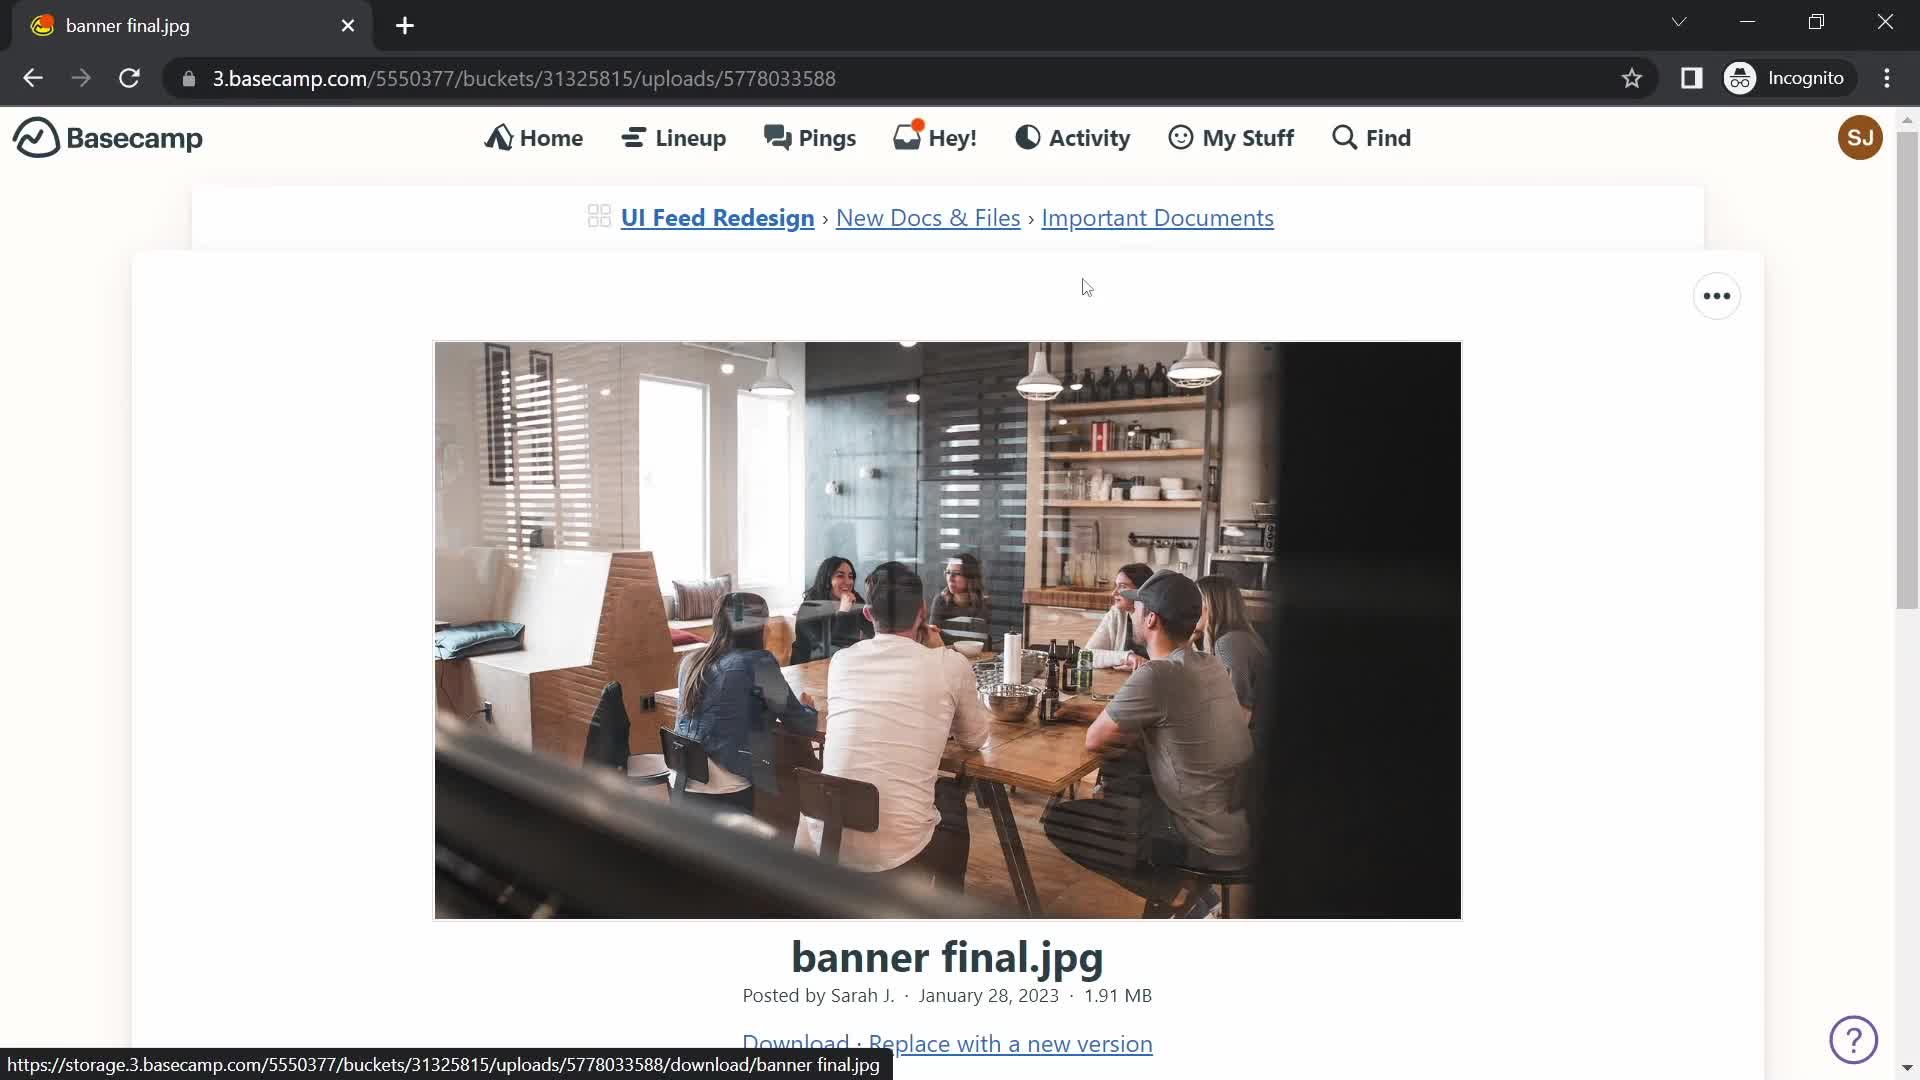Click the Basecamp home logo icon

pos(34,137)
